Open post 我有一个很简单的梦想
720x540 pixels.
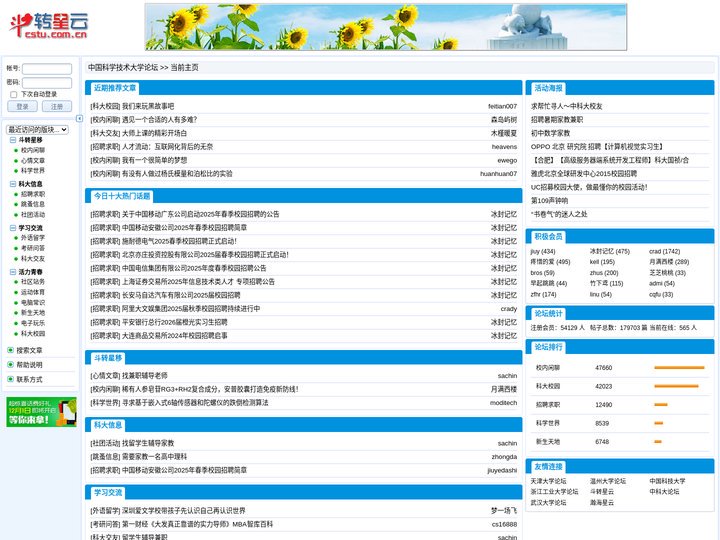(x=154, y=160)
